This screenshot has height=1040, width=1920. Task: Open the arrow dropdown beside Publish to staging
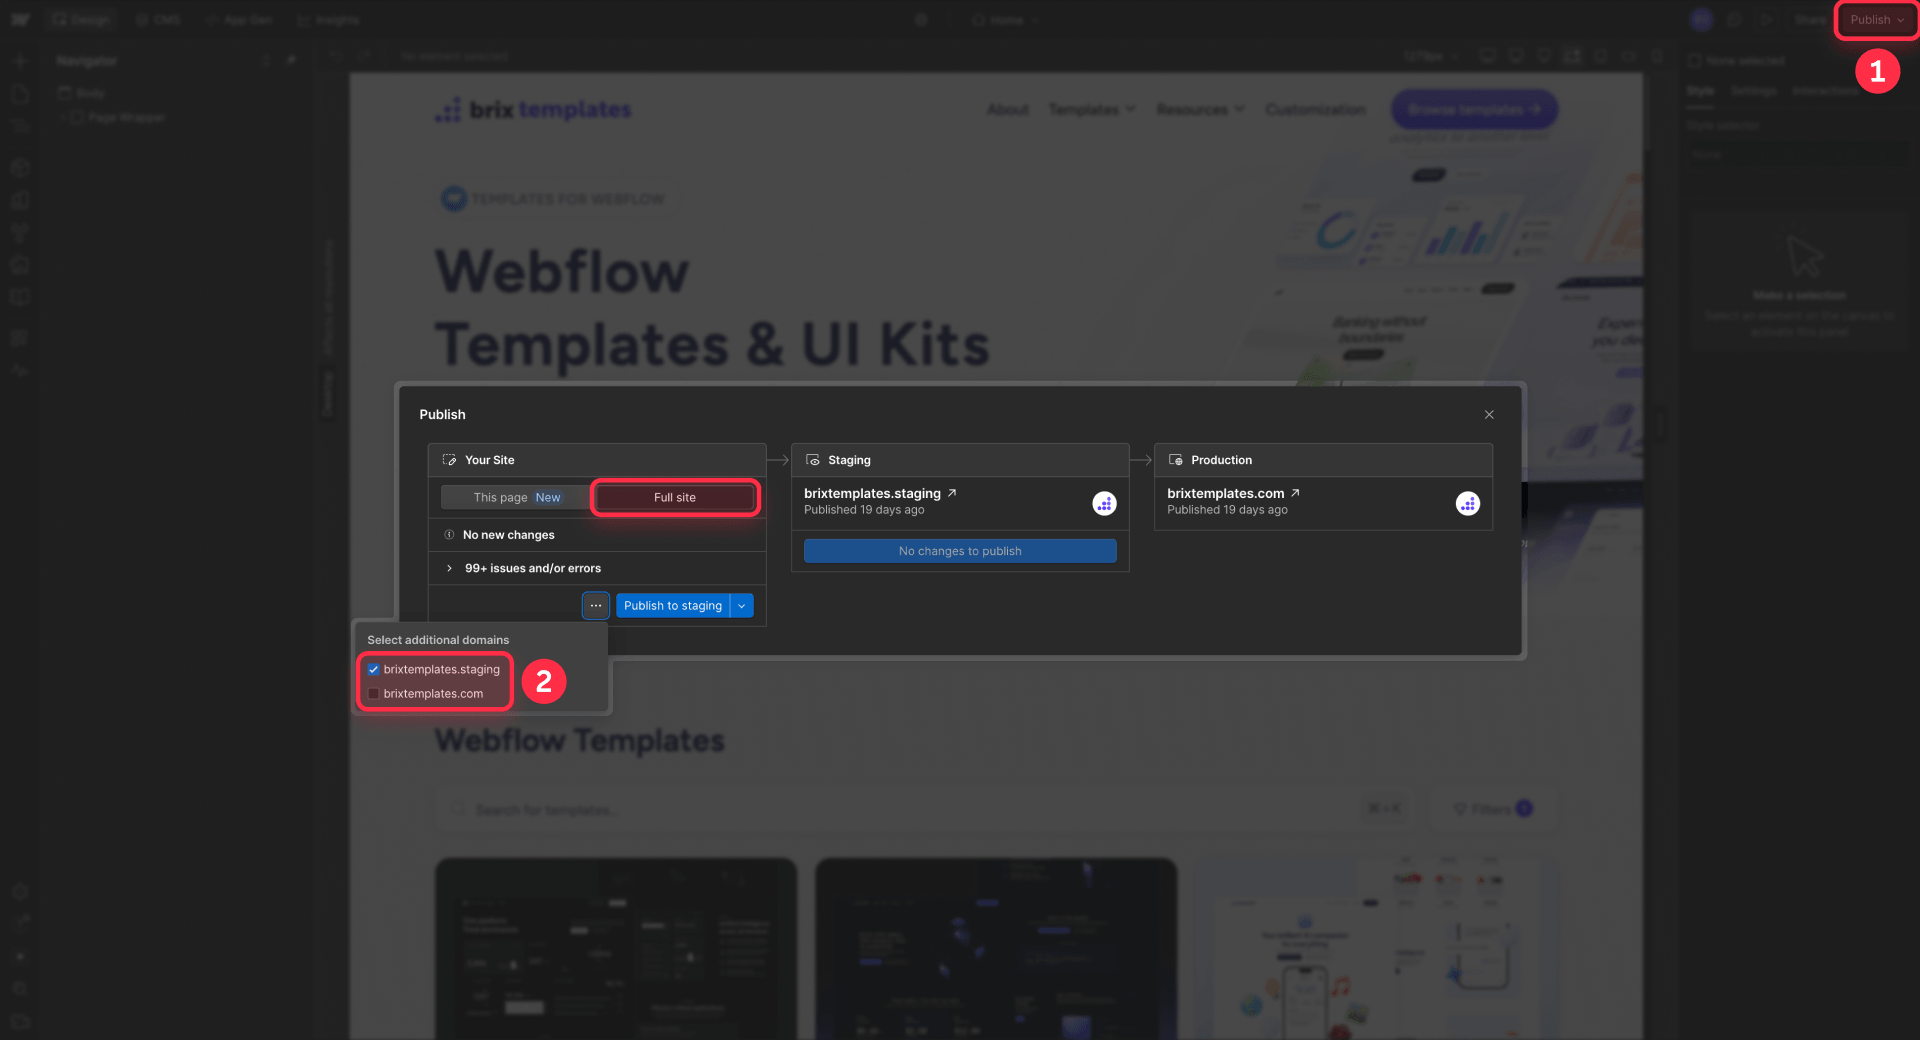click(x=742, y=605)
